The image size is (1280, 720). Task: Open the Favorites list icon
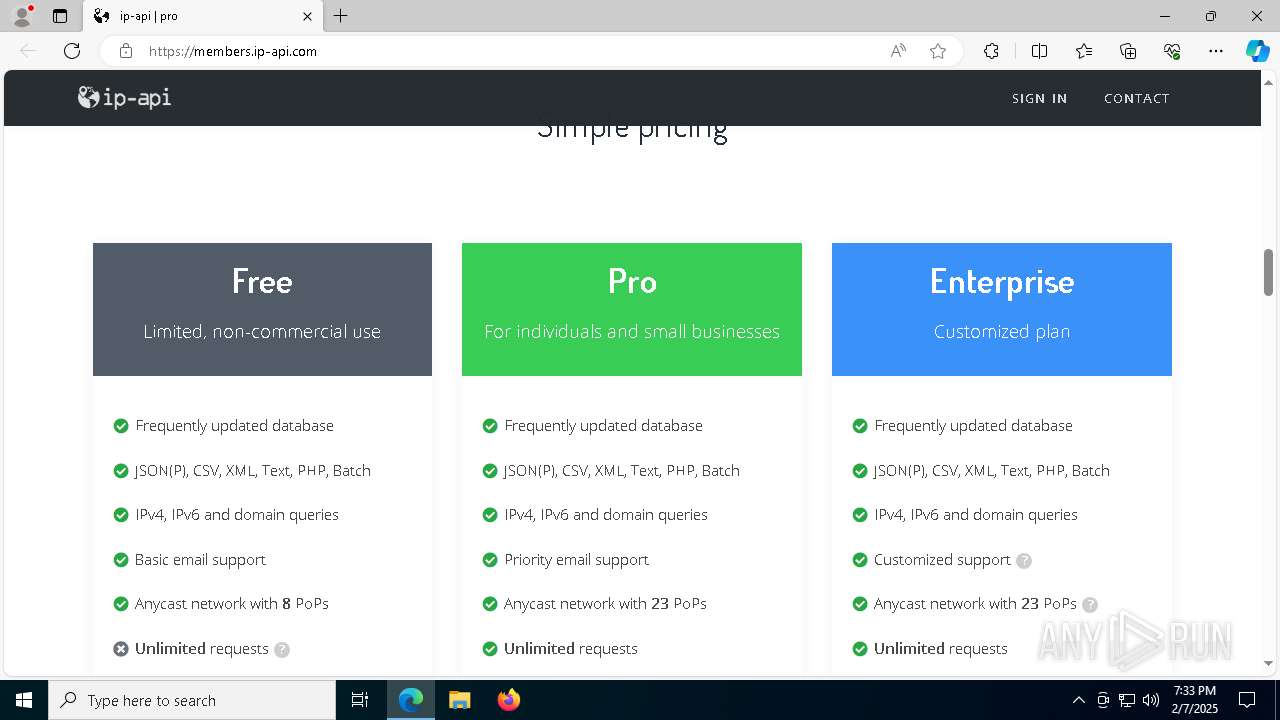click(1084, 51)
